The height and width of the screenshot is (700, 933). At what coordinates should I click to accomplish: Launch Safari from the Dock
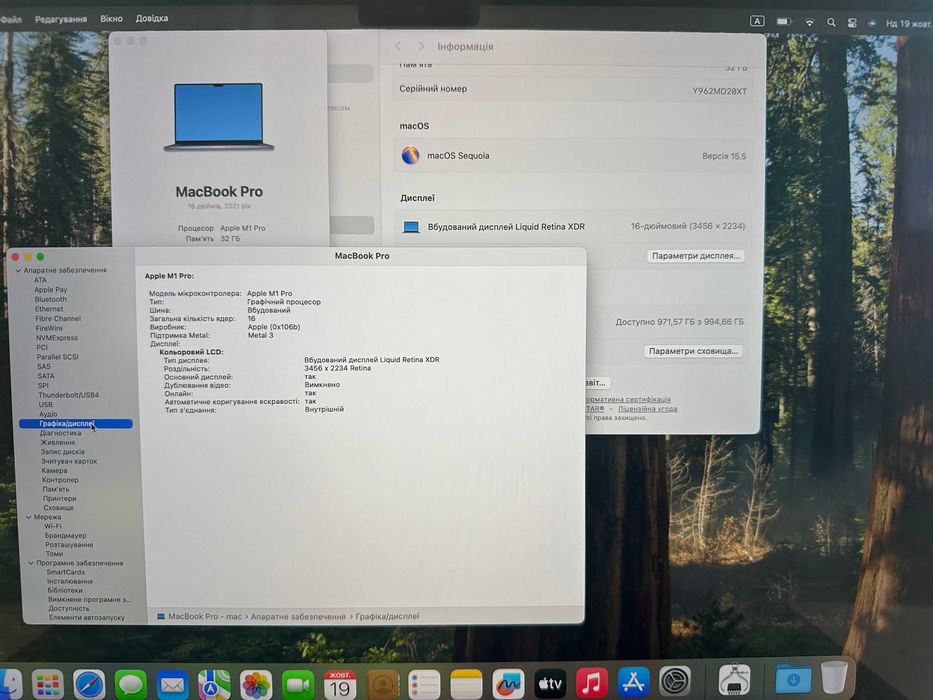89,685
